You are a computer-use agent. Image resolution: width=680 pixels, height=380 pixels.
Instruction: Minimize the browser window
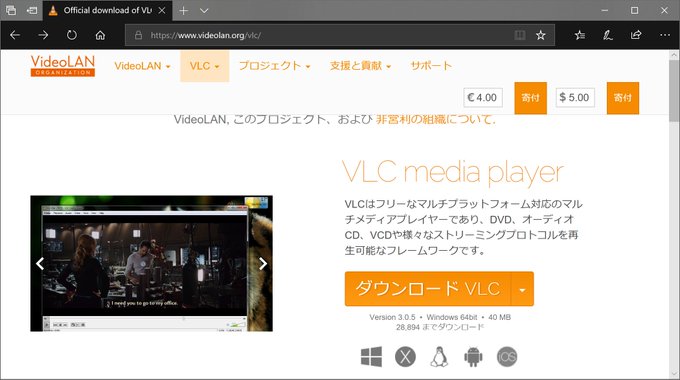click(x=605, y=10)
